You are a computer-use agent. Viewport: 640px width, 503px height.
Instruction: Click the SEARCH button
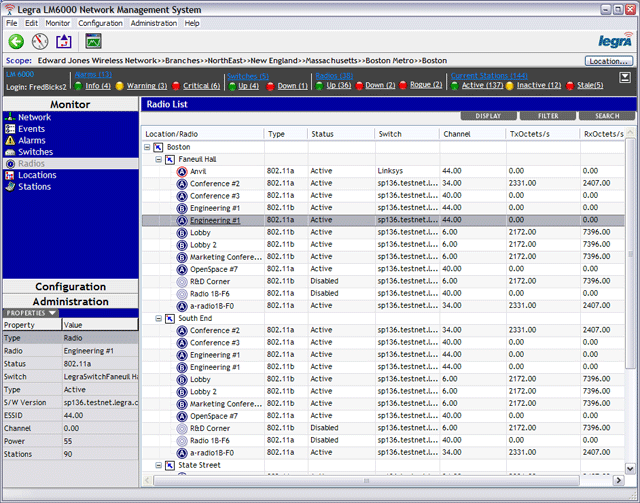click(607, 116)
